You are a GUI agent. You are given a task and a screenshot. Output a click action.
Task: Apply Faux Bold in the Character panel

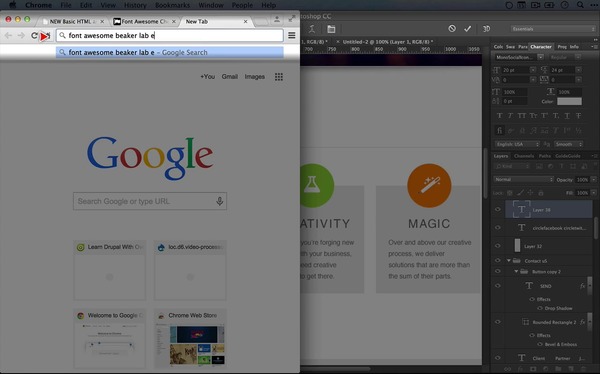pyautogui.click(x=499, y=116)
